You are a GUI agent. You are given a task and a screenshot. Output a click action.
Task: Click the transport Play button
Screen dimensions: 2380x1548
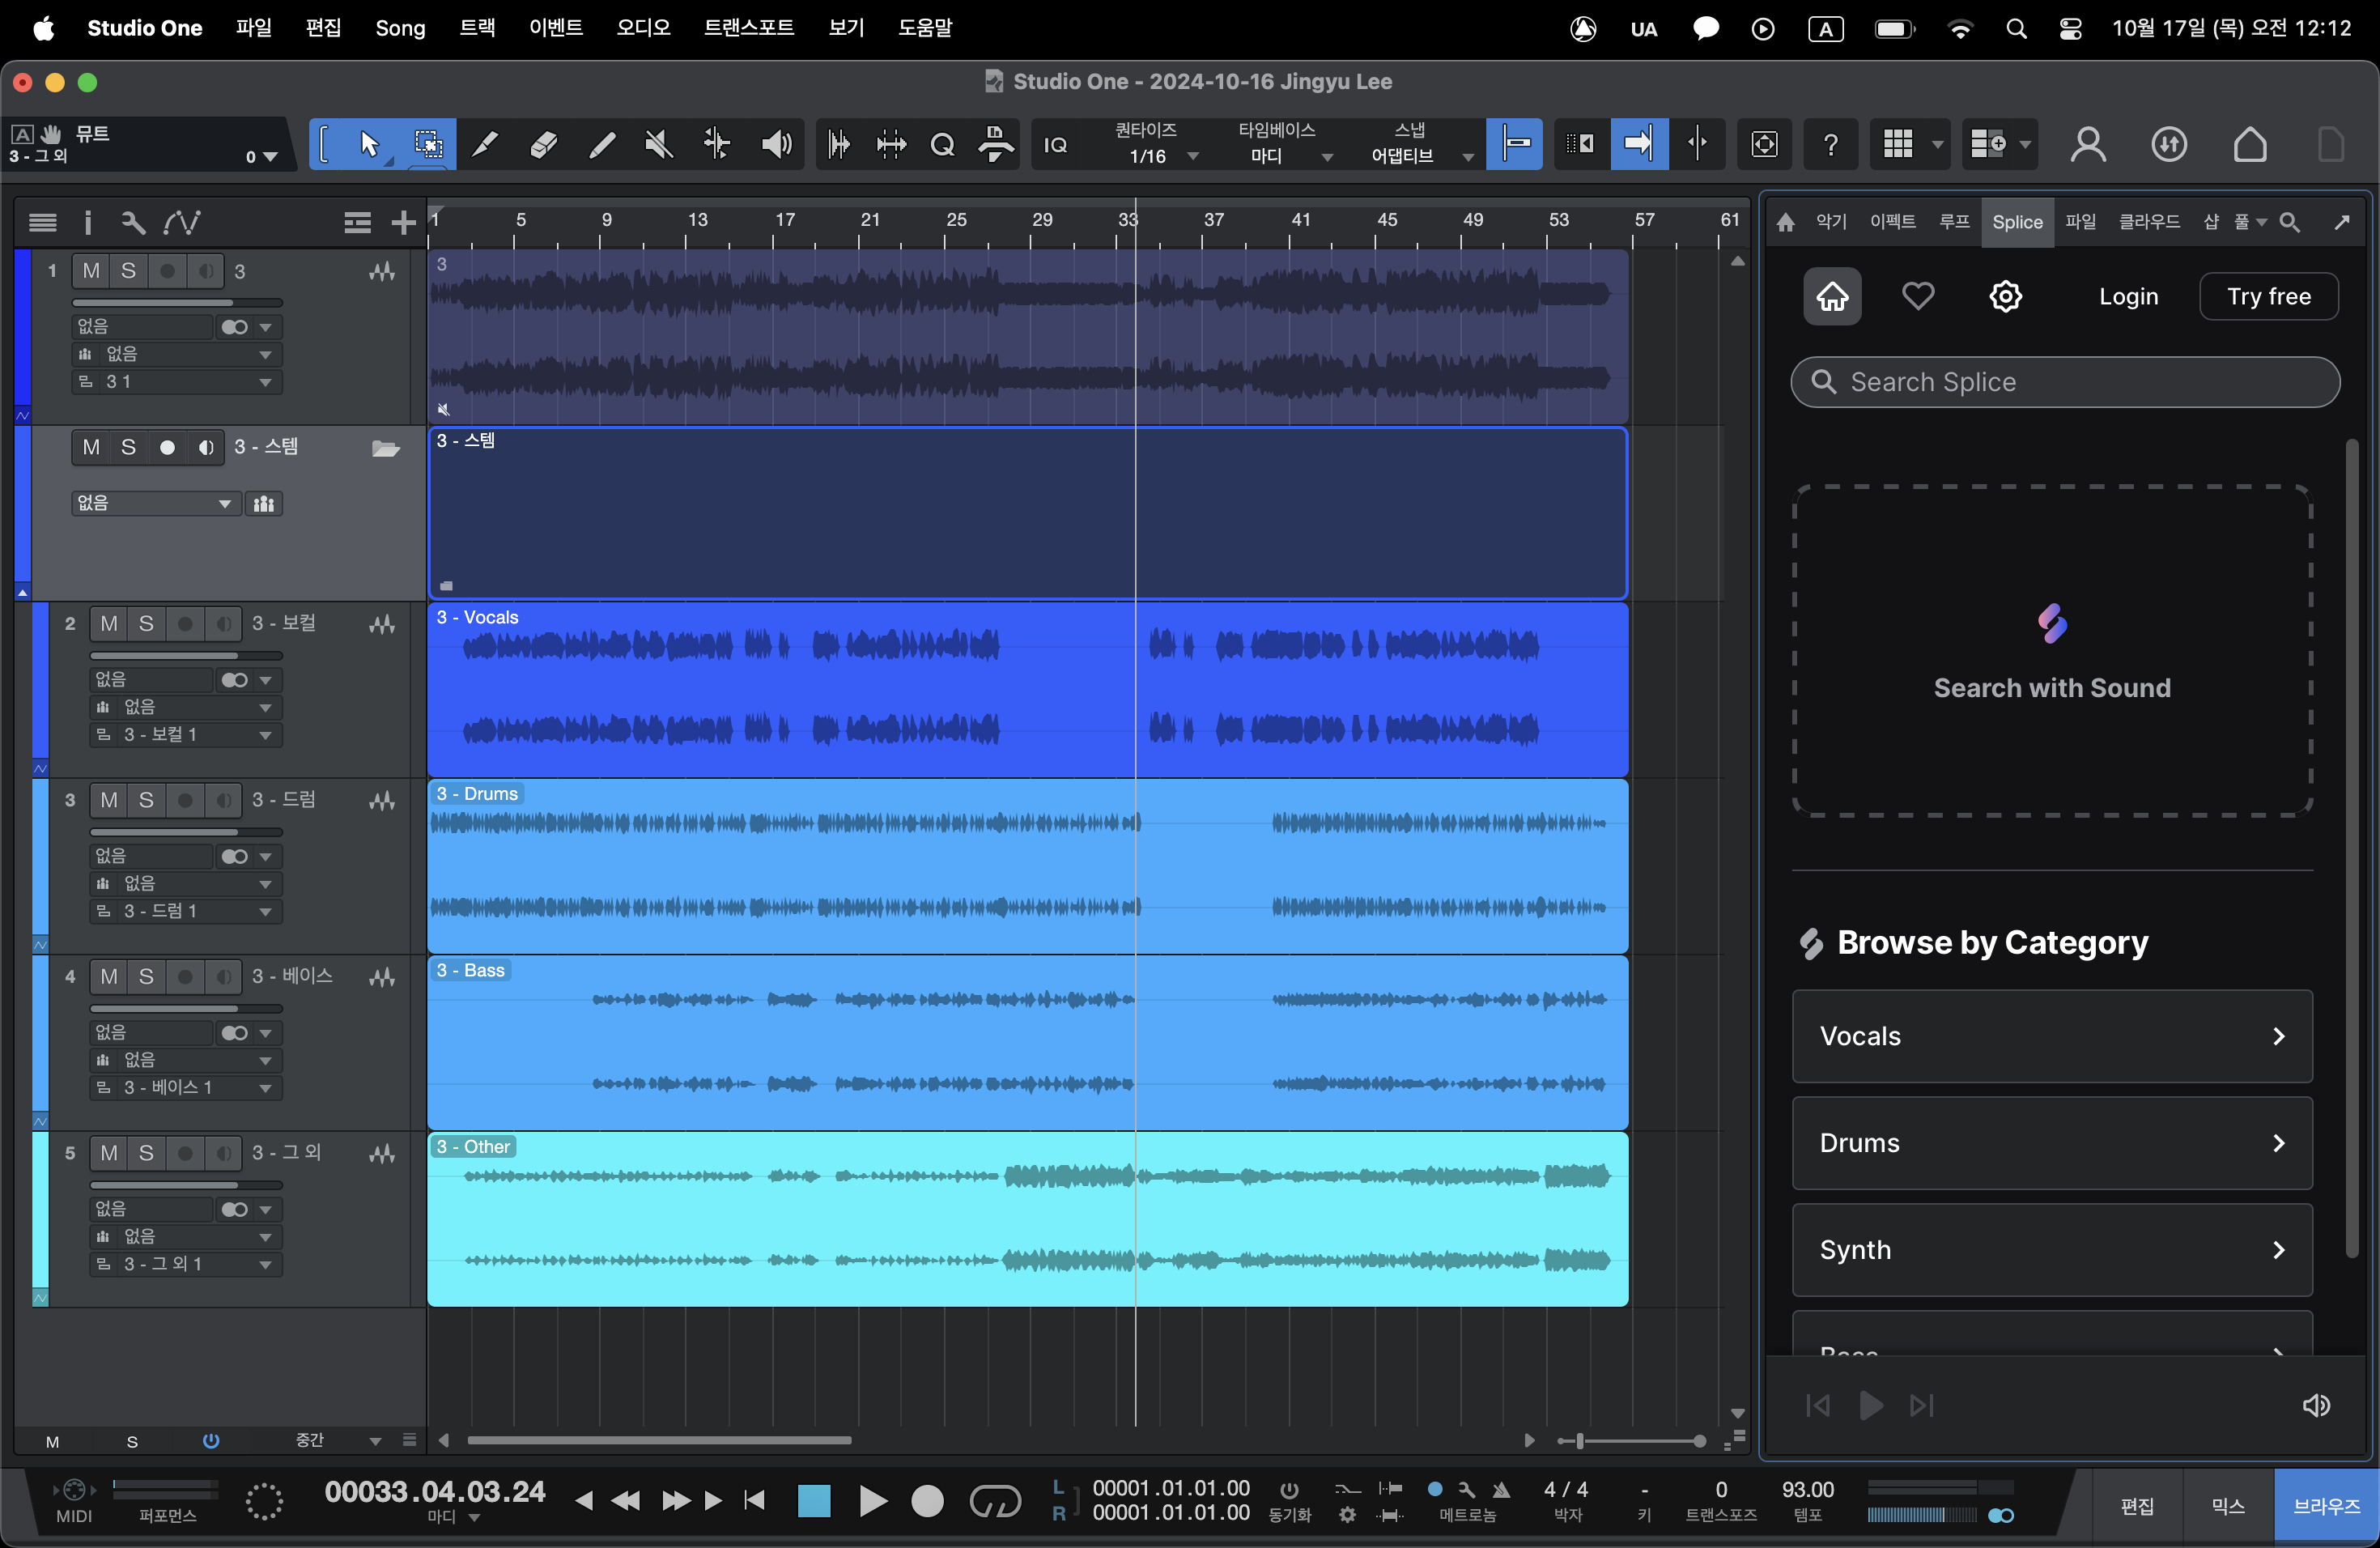pyautogui.click(x=872, y=1500)
